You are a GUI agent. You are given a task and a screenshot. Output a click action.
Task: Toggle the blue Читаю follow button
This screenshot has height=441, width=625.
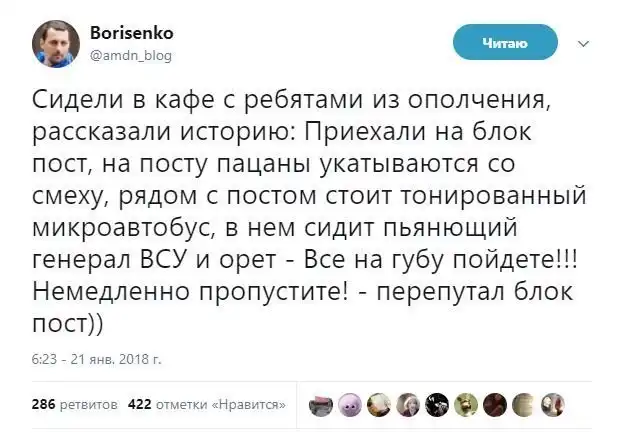pos(504,42)
